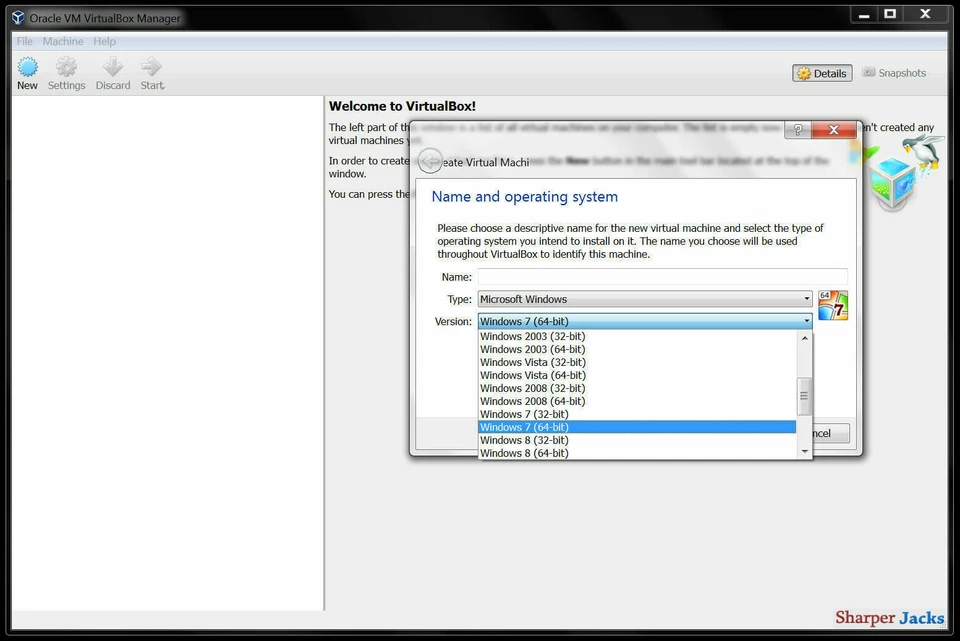960x641 pixels.
Task: Open the Type dropdown
Action: [x=808, y=298]
